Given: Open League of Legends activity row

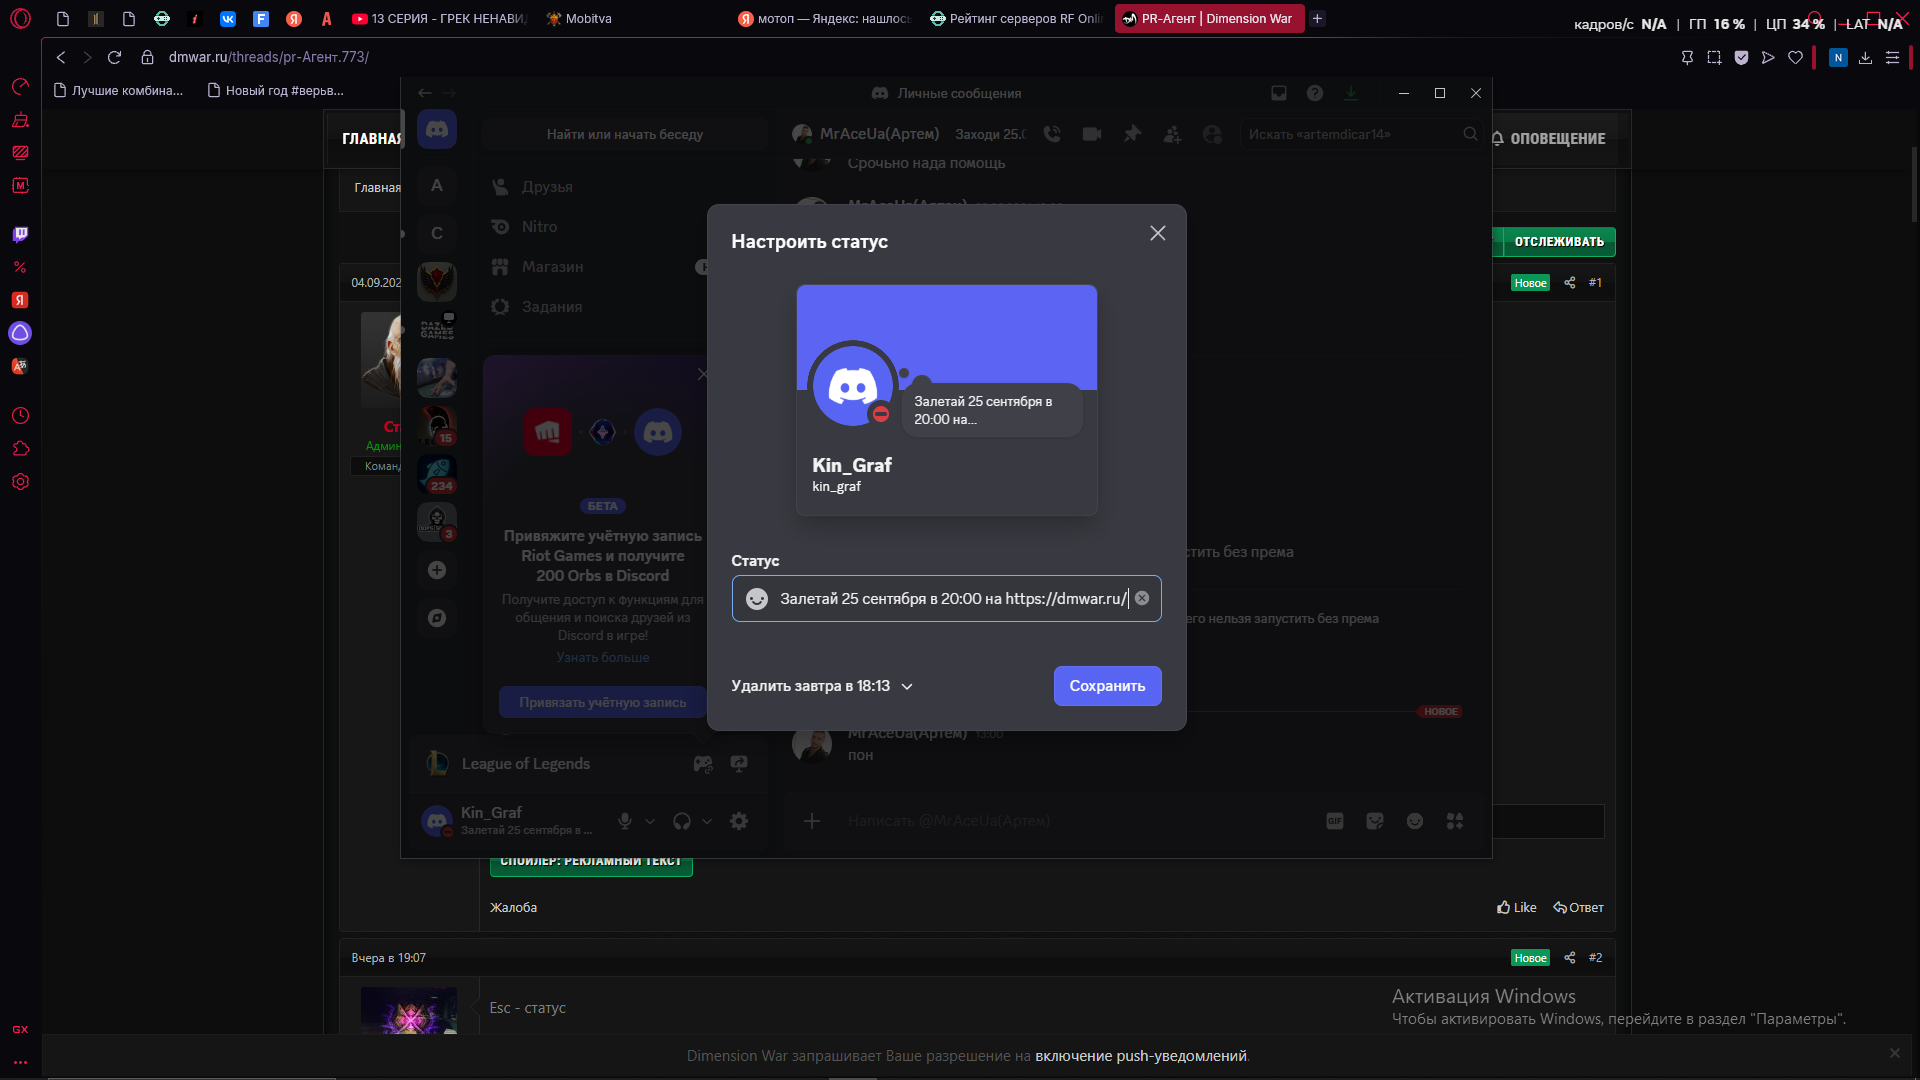Looking at the screenshot, I should (589, 764).
